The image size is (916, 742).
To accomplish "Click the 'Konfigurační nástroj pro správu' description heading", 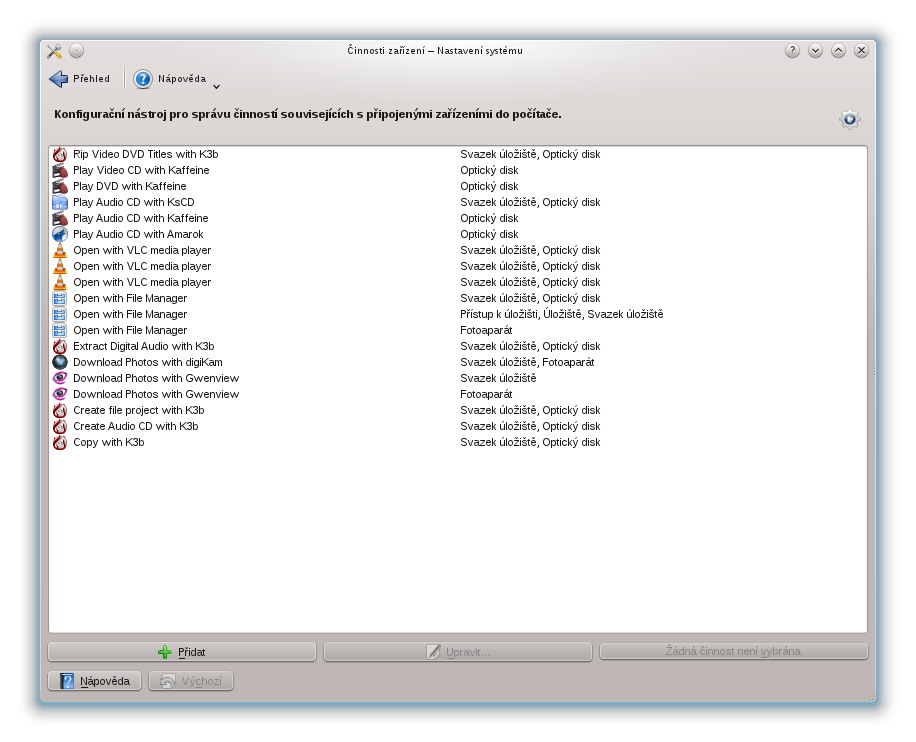I will click(308, 115).
